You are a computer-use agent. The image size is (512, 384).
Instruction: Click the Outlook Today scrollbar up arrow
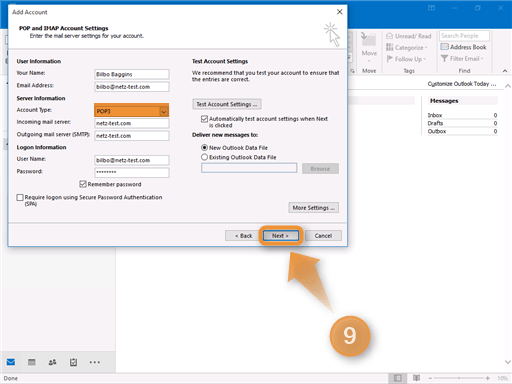point(507,86)
